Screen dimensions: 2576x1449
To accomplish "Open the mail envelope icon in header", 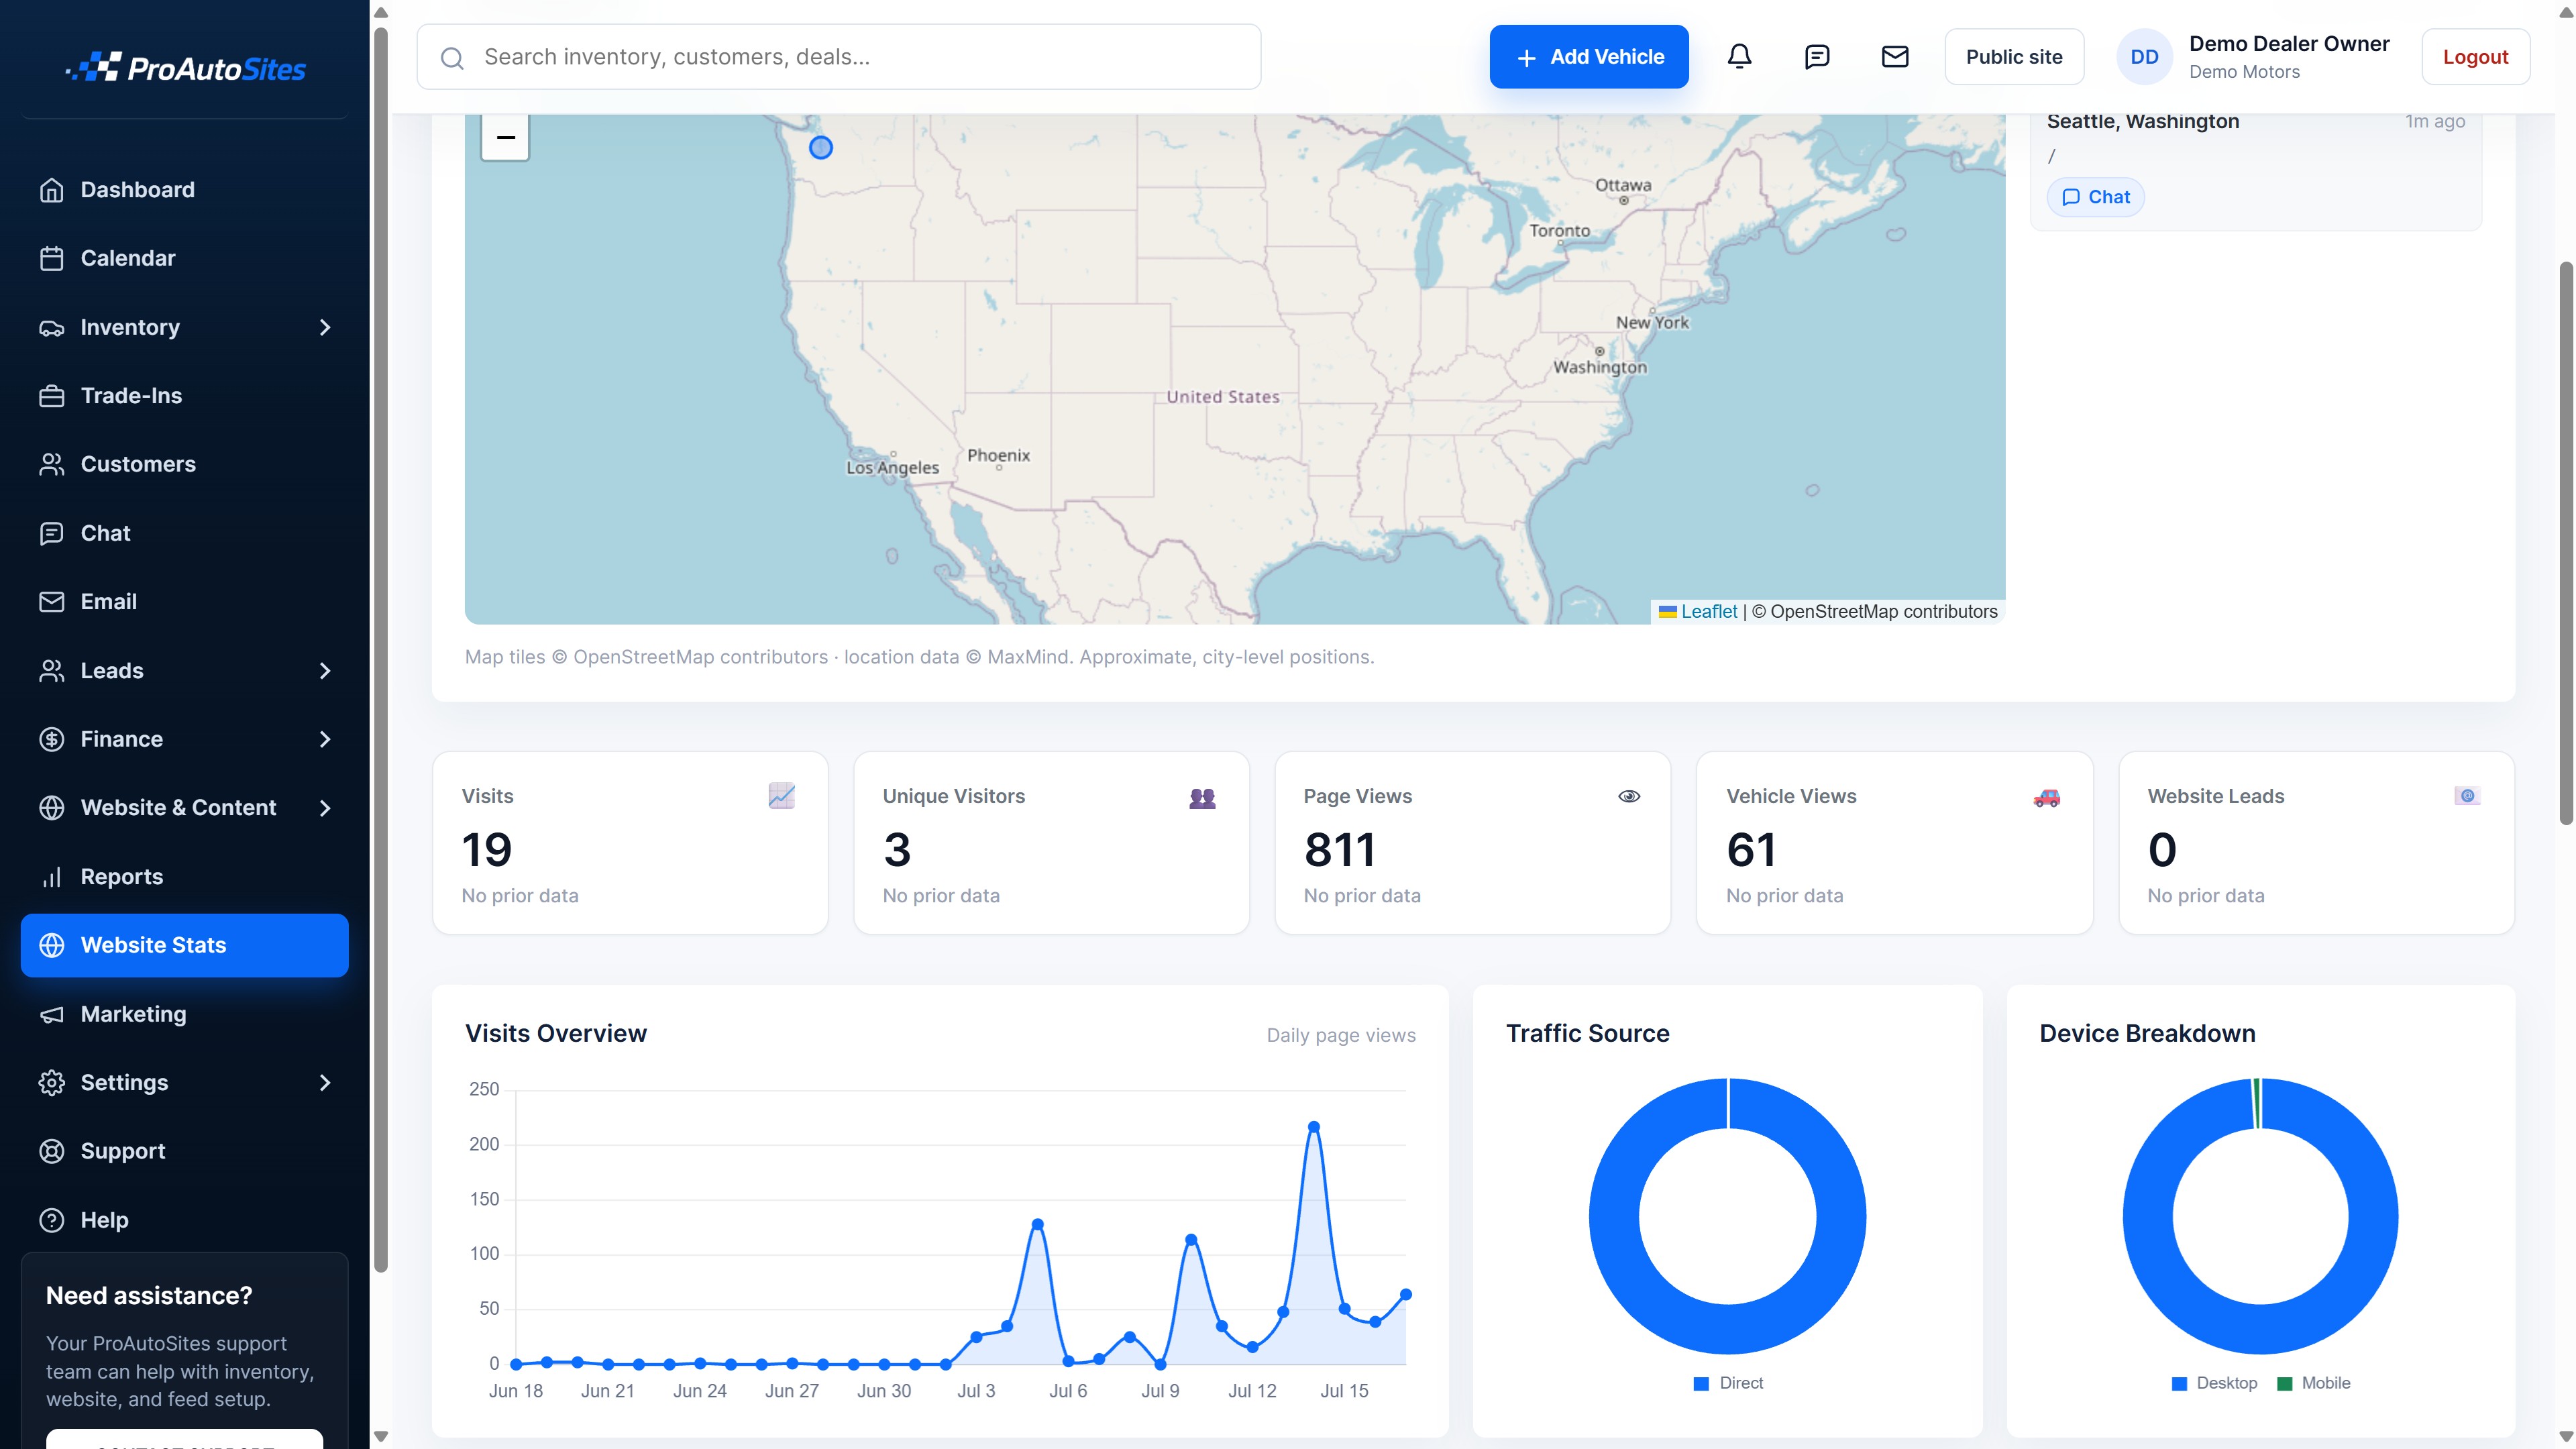I will click(1895, 57).
